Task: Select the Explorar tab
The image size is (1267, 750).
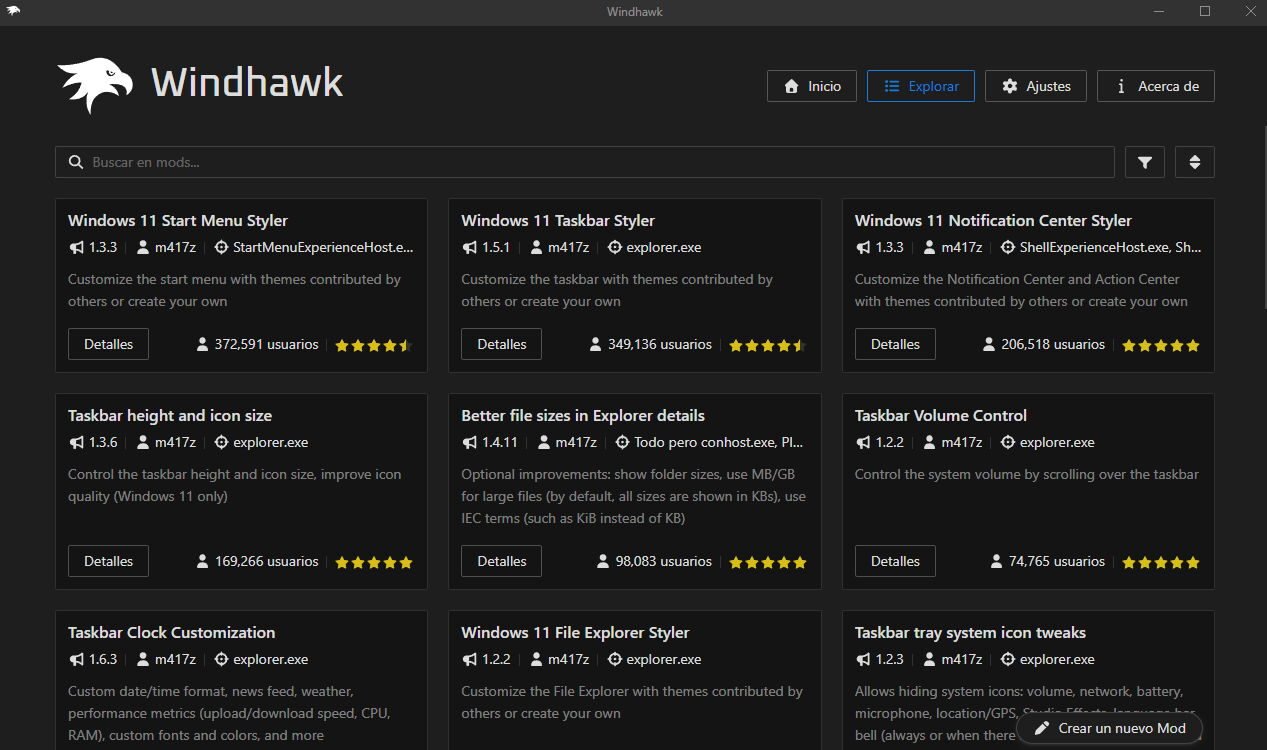Action: pos(920,86)
